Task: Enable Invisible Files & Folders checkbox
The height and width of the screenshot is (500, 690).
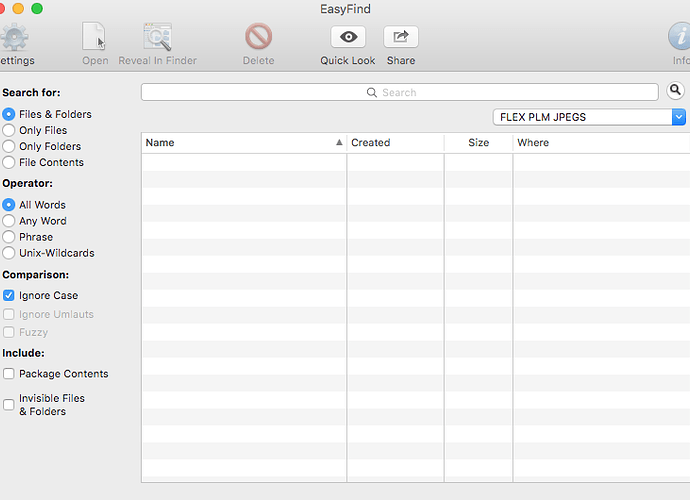Action: [8, 404]
